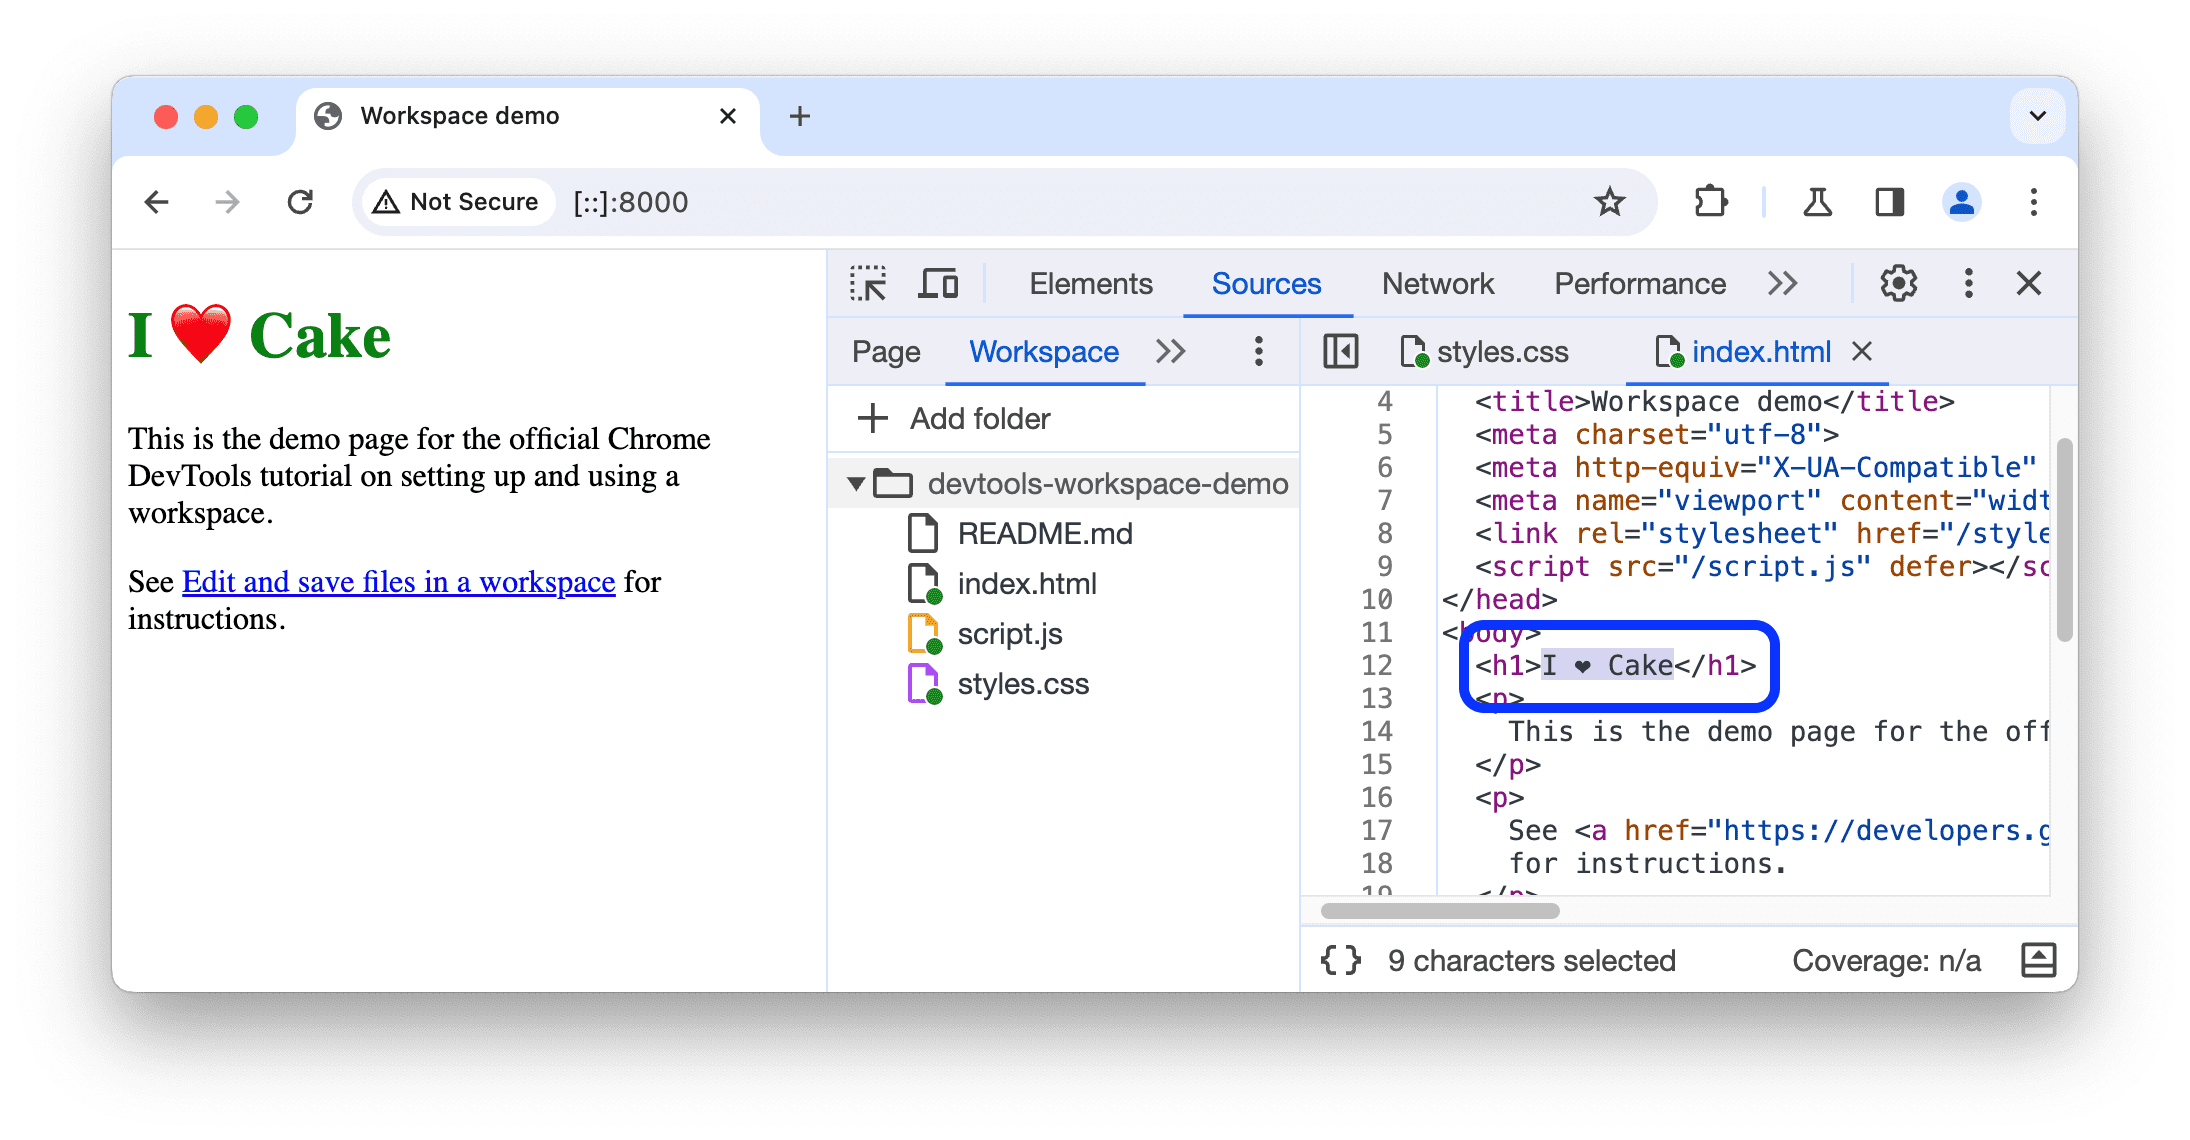
Task: Click the Settings gear icon
Action: 1897,284
